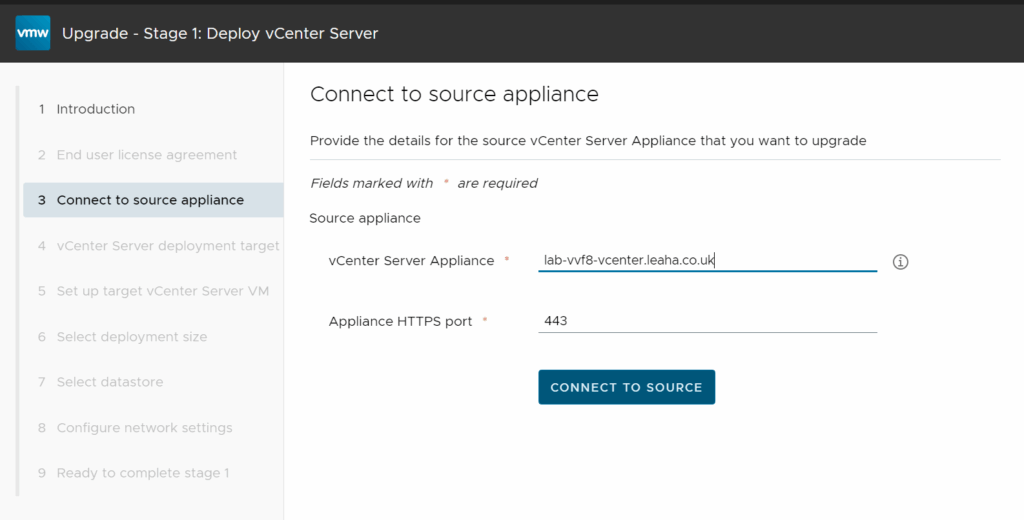Click the 'Fields marked with * are required' note
This screenshot has width=1024, height=520.
pyautogui.click(x=424, y=183)
